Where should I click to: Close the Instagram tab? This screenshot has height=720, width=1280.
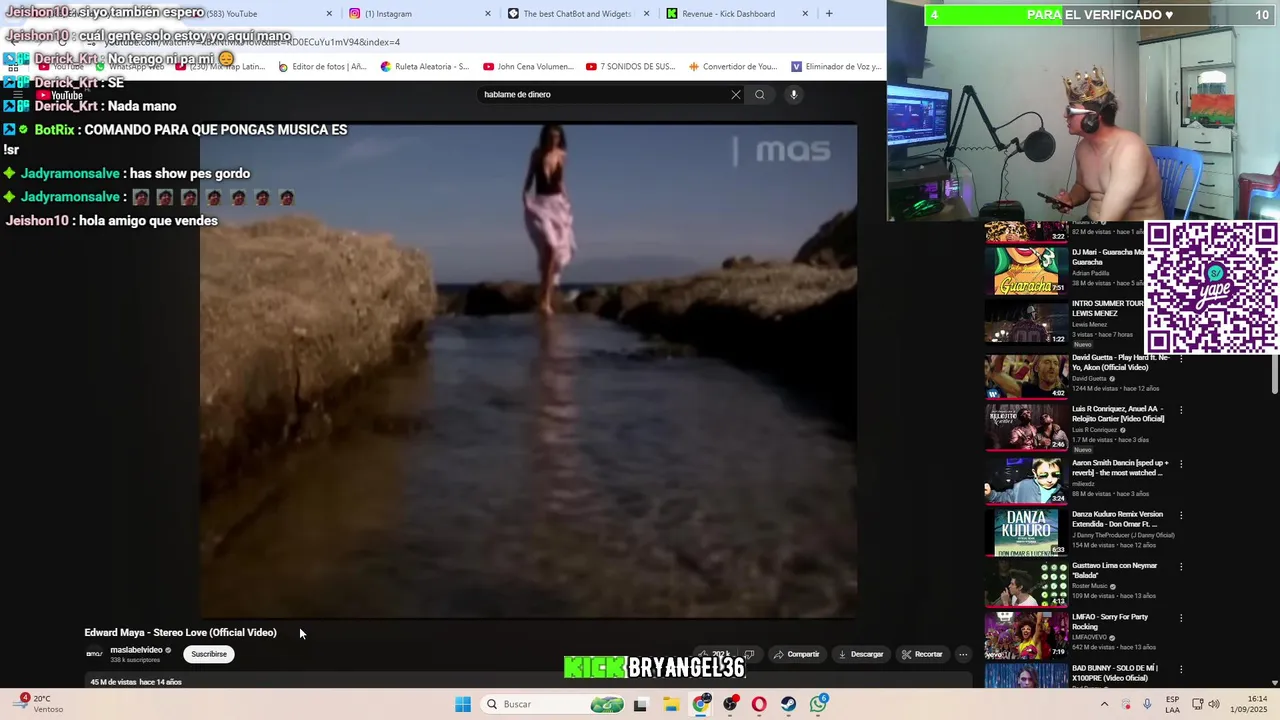point(488,14)
